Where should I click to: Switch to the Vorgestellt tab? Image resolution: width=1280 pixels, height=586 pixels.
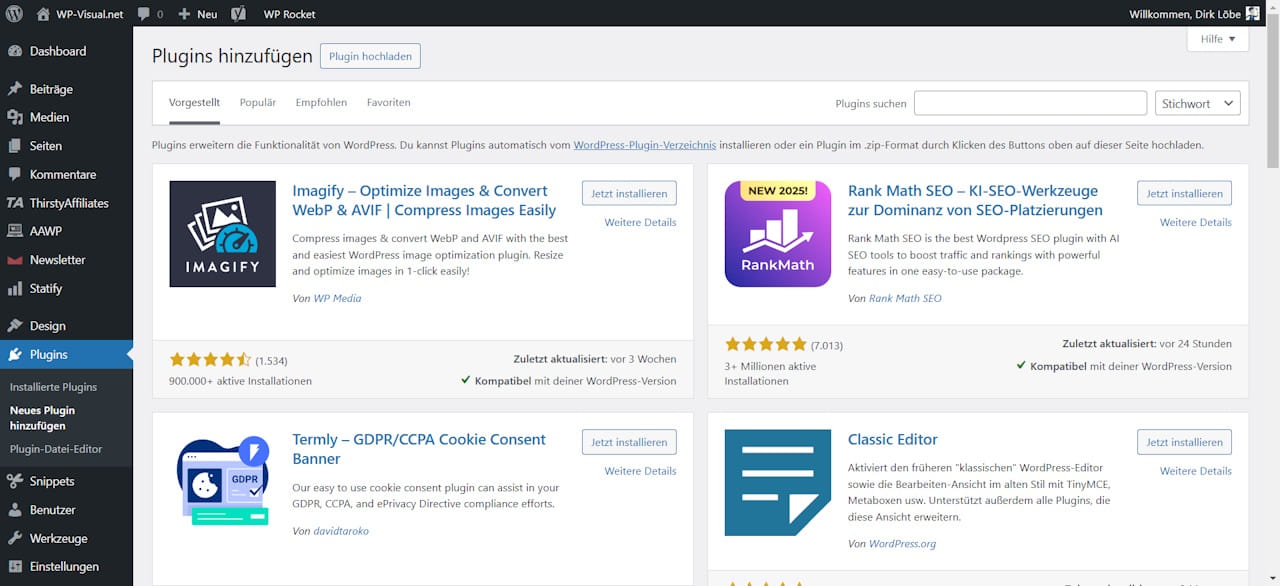click(194, 103)
